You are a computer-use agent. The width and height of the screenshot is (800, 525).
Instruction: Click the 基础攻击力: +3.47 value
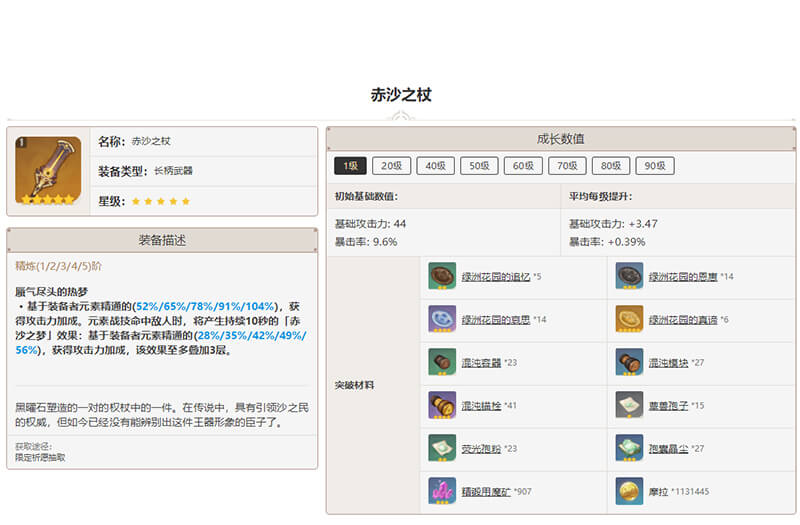pos(613,223)
